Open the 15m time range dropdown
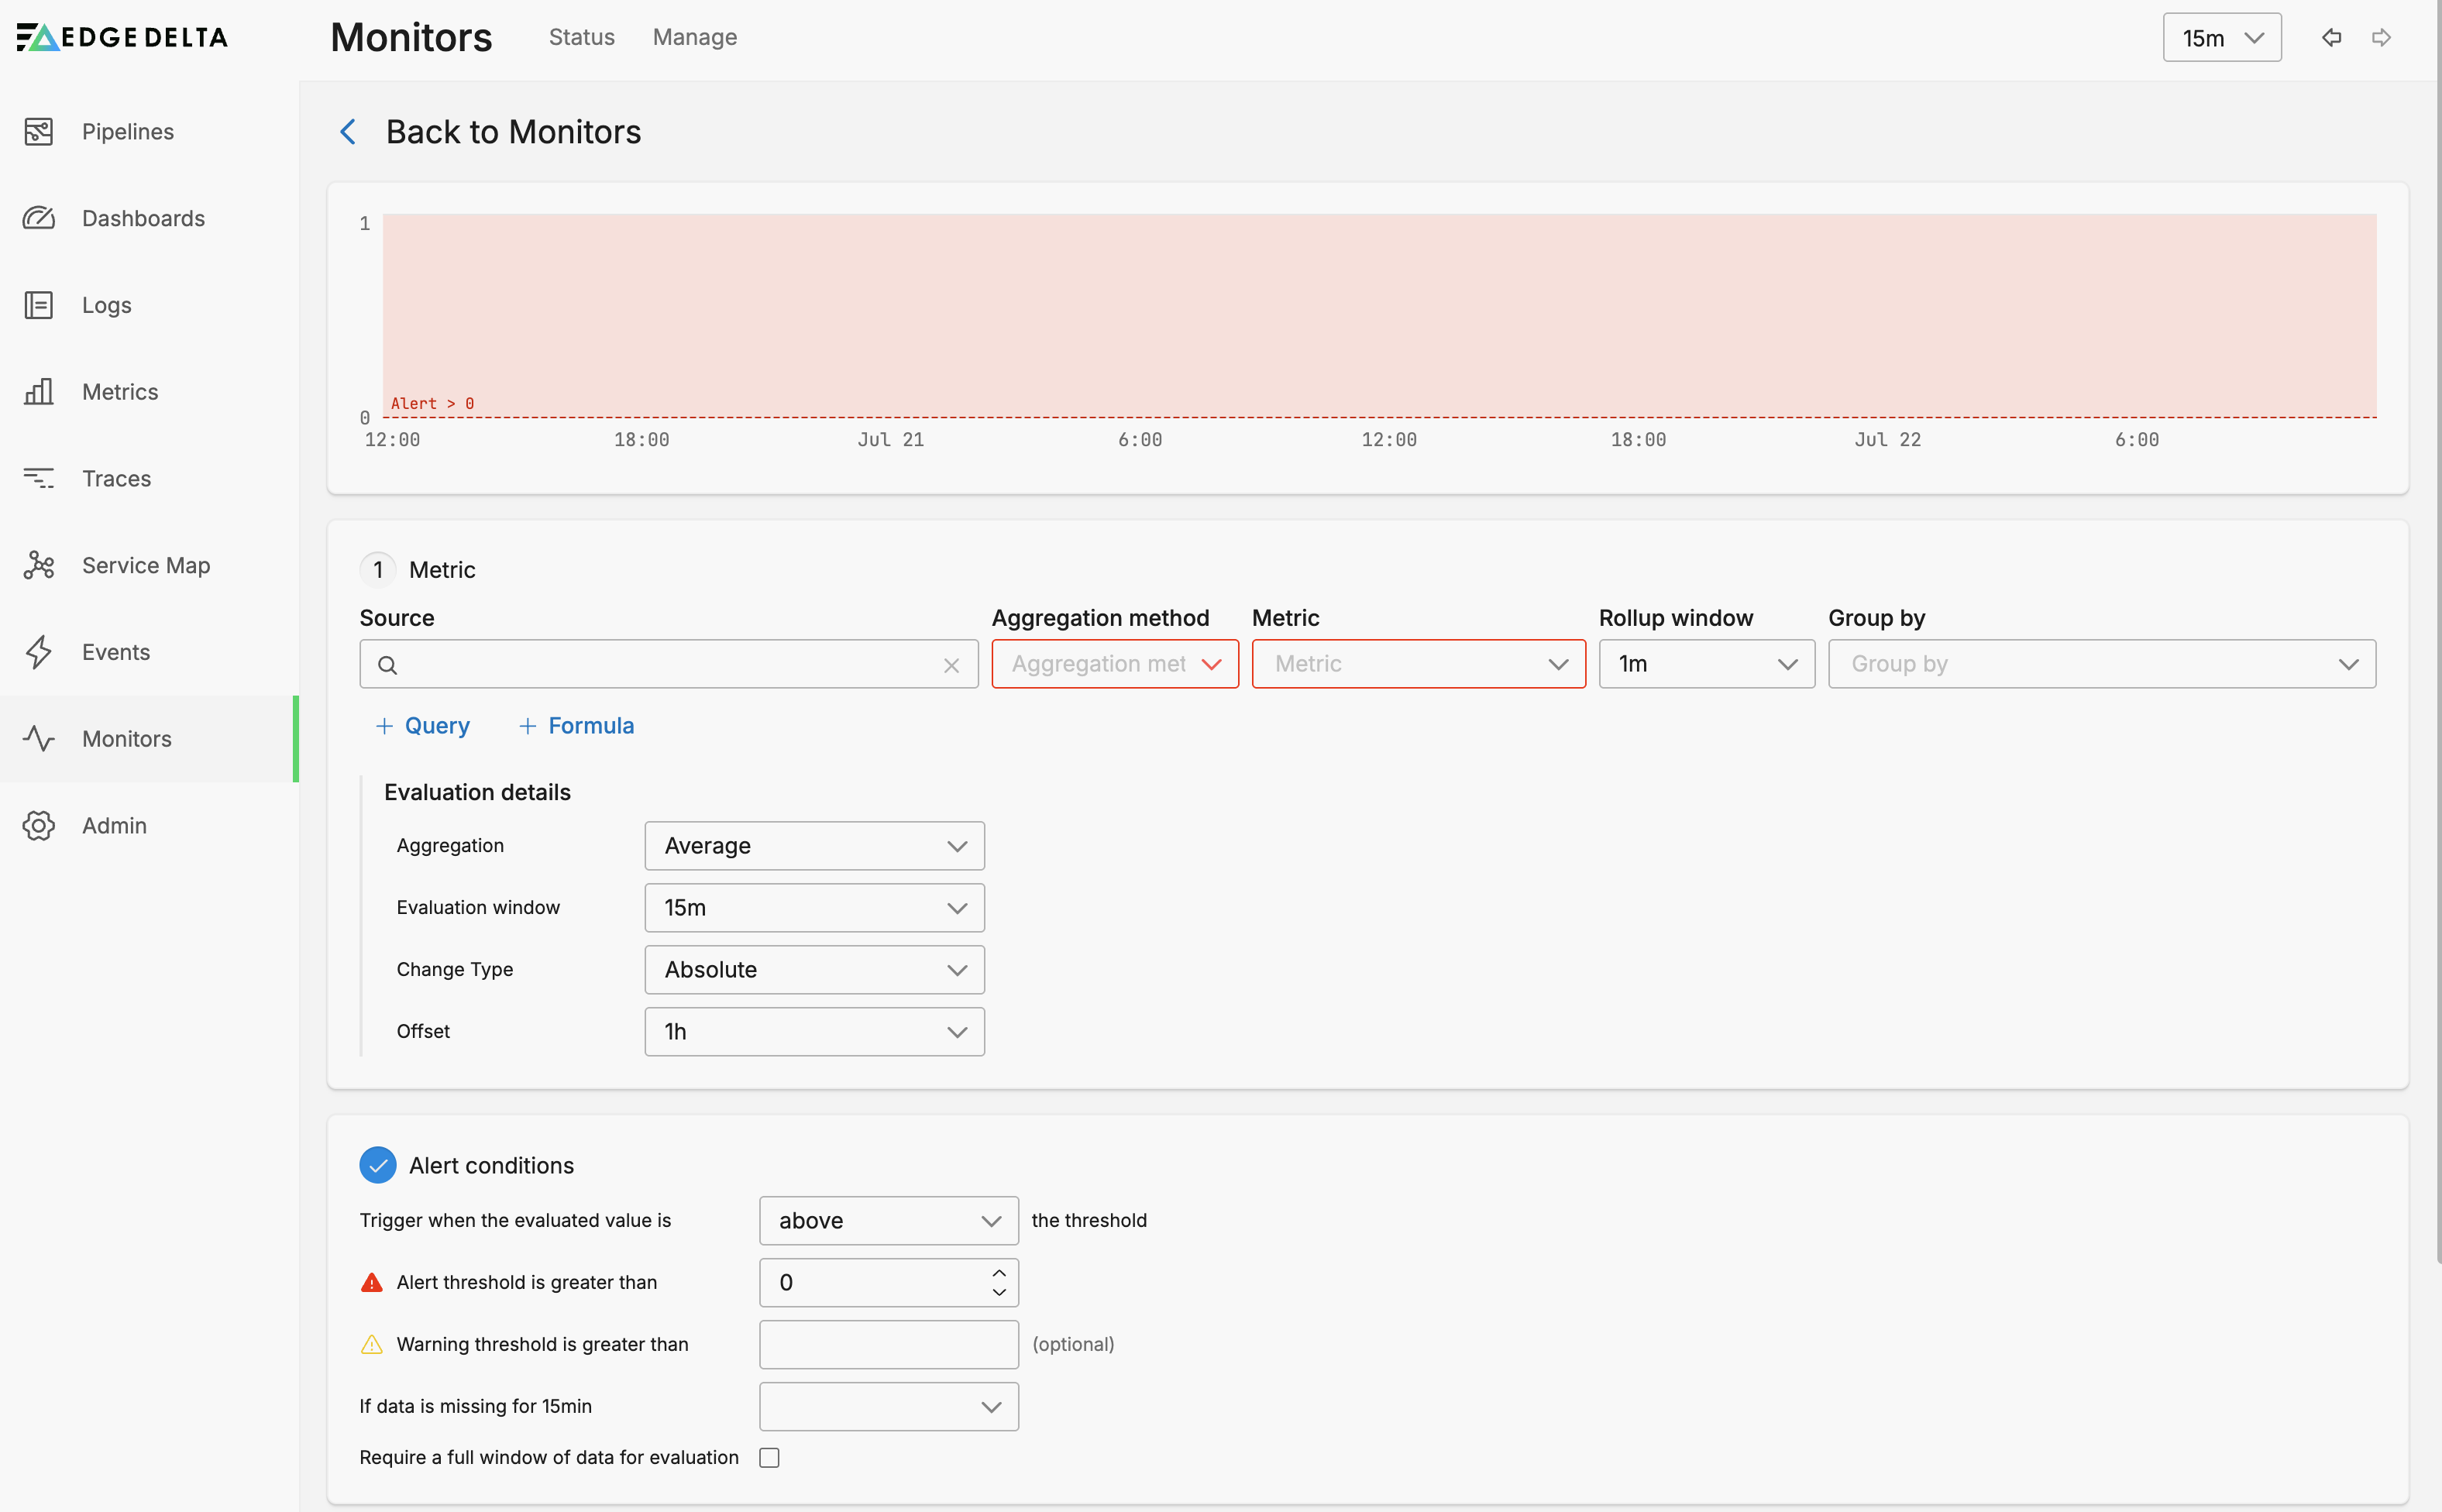 (x=2222, y=38)
